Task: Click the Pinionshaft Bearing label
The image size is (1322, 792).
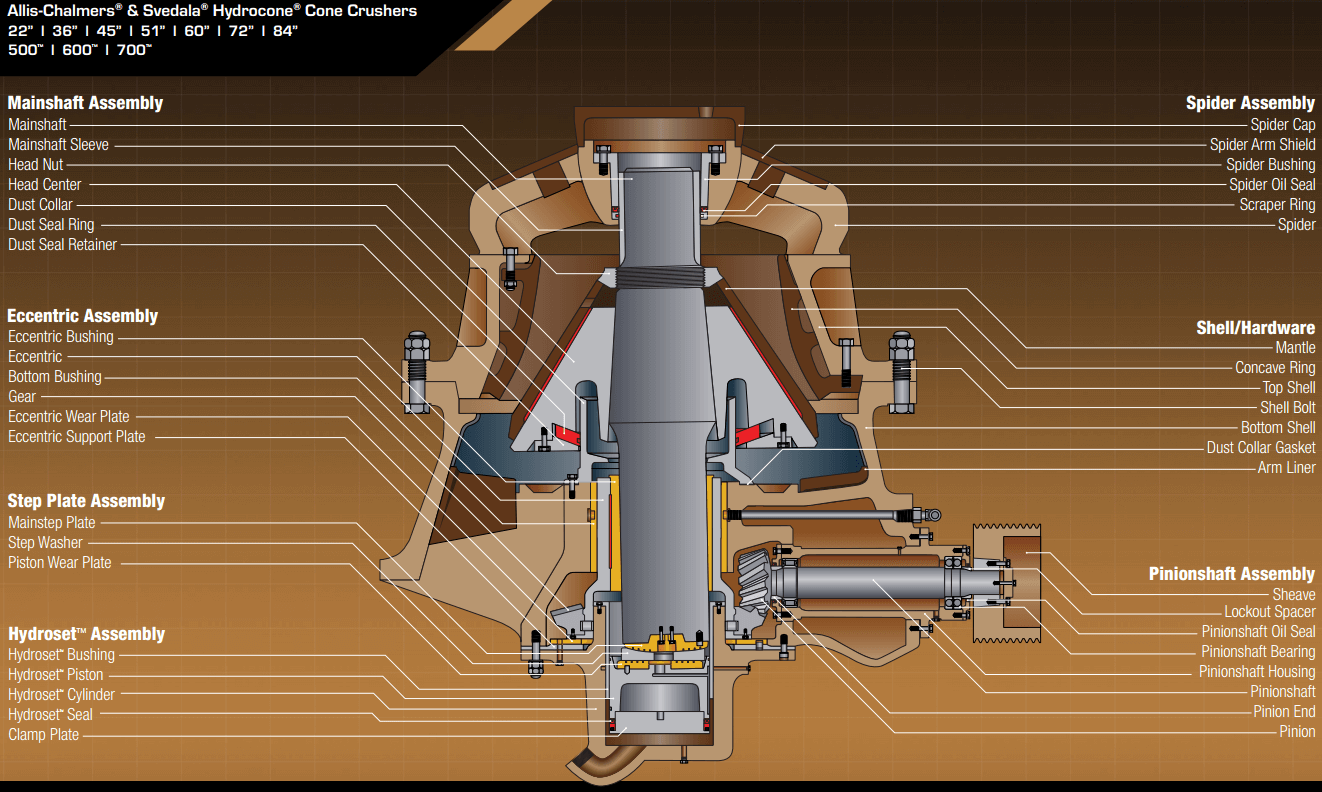Action: pyautogui.click(x=1258, y=652)
